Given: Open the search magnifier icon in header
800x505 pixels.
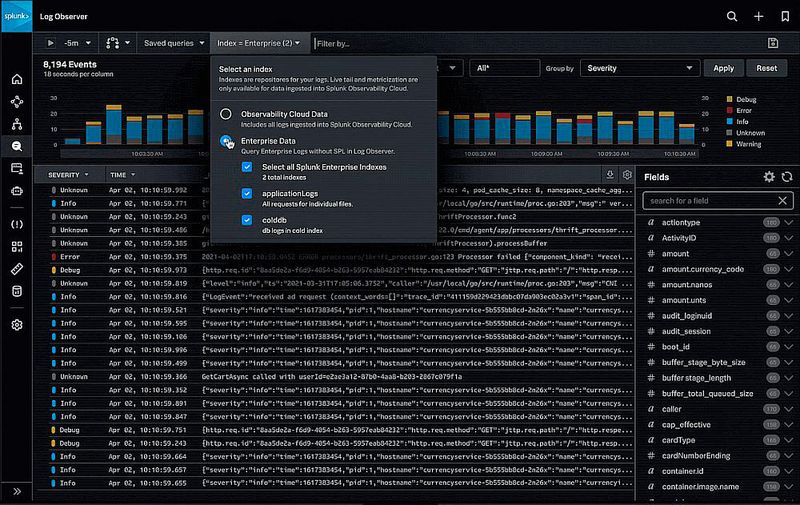Looking at the screenshot, I should (732, 16).
